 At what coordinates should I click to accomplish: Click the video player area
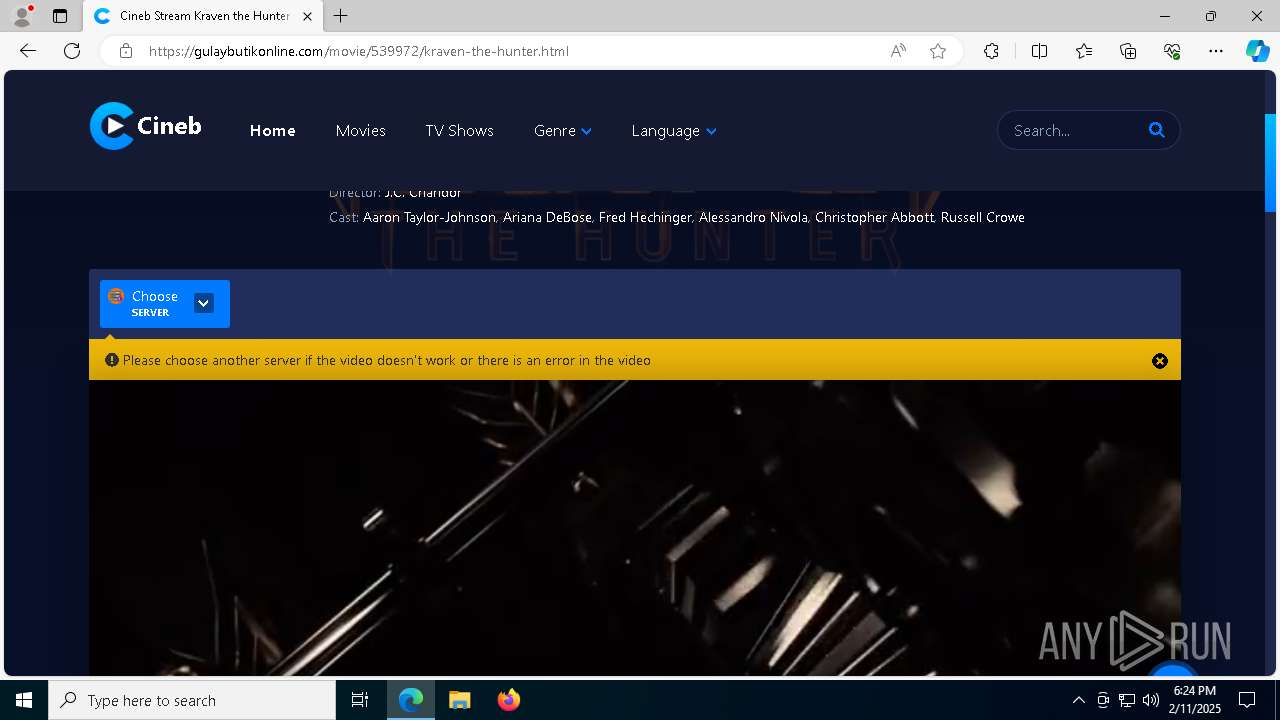click(635, 528)
